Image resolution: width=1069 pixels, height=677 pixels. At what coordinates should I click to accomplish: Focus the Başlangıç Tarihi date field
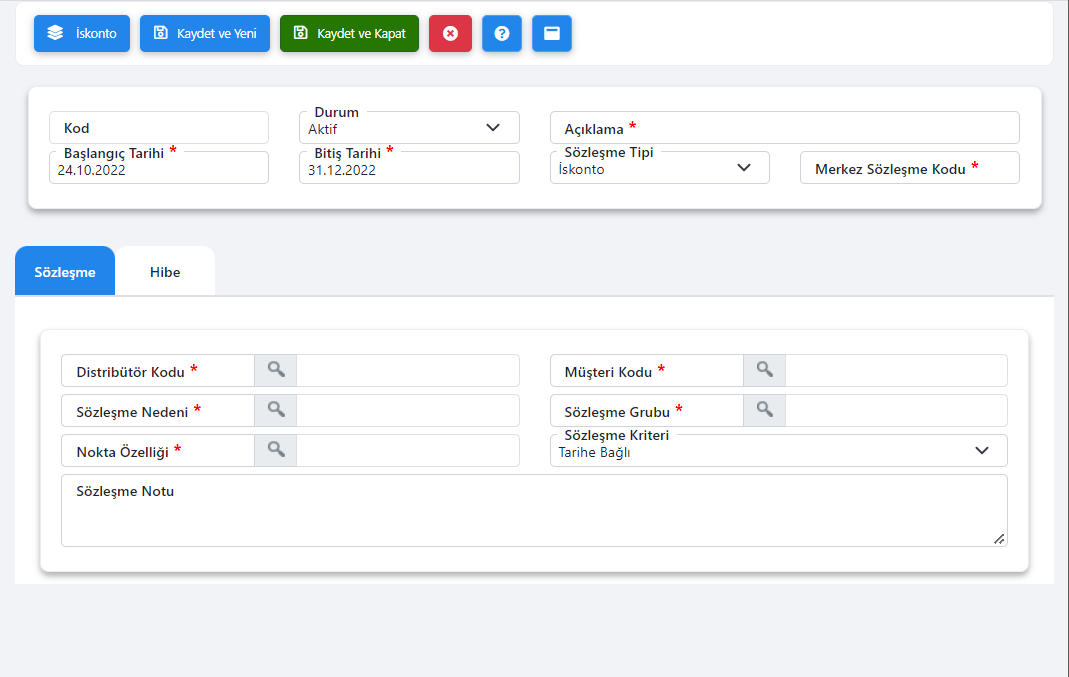[x=158, y=170]
